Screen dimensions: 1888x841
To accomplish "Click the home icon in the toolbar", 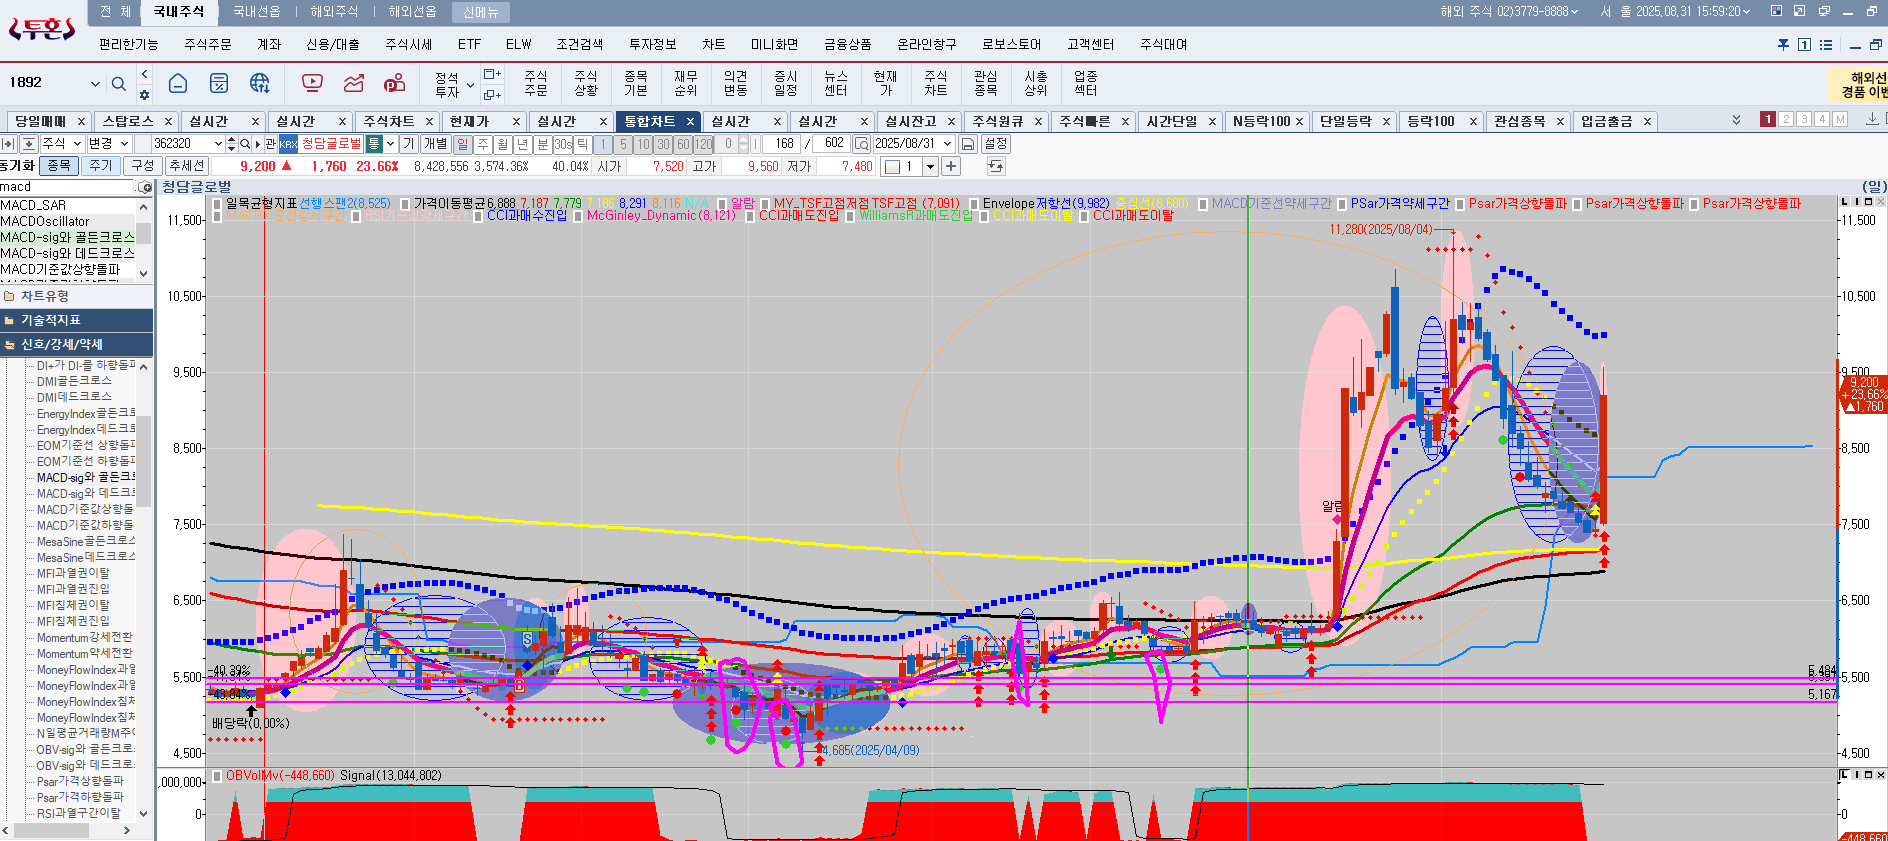I will pyautogui.click(x=178, y=83).
